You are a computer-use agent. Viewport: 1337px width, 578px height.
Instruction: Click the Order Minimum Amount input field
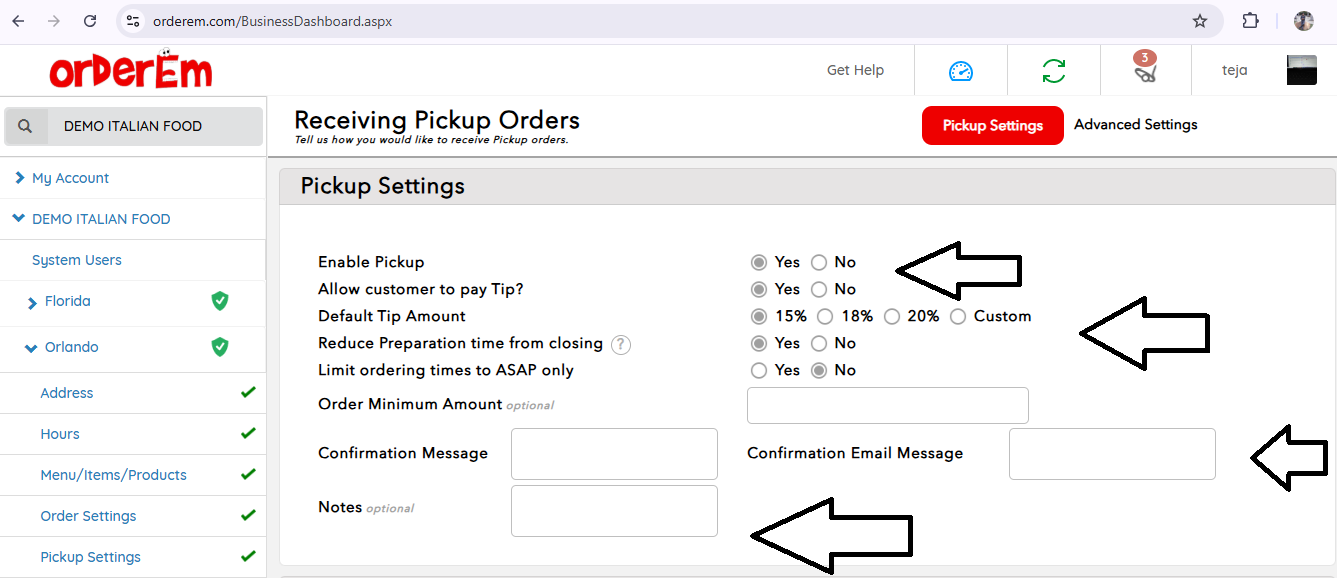(887, 405)
